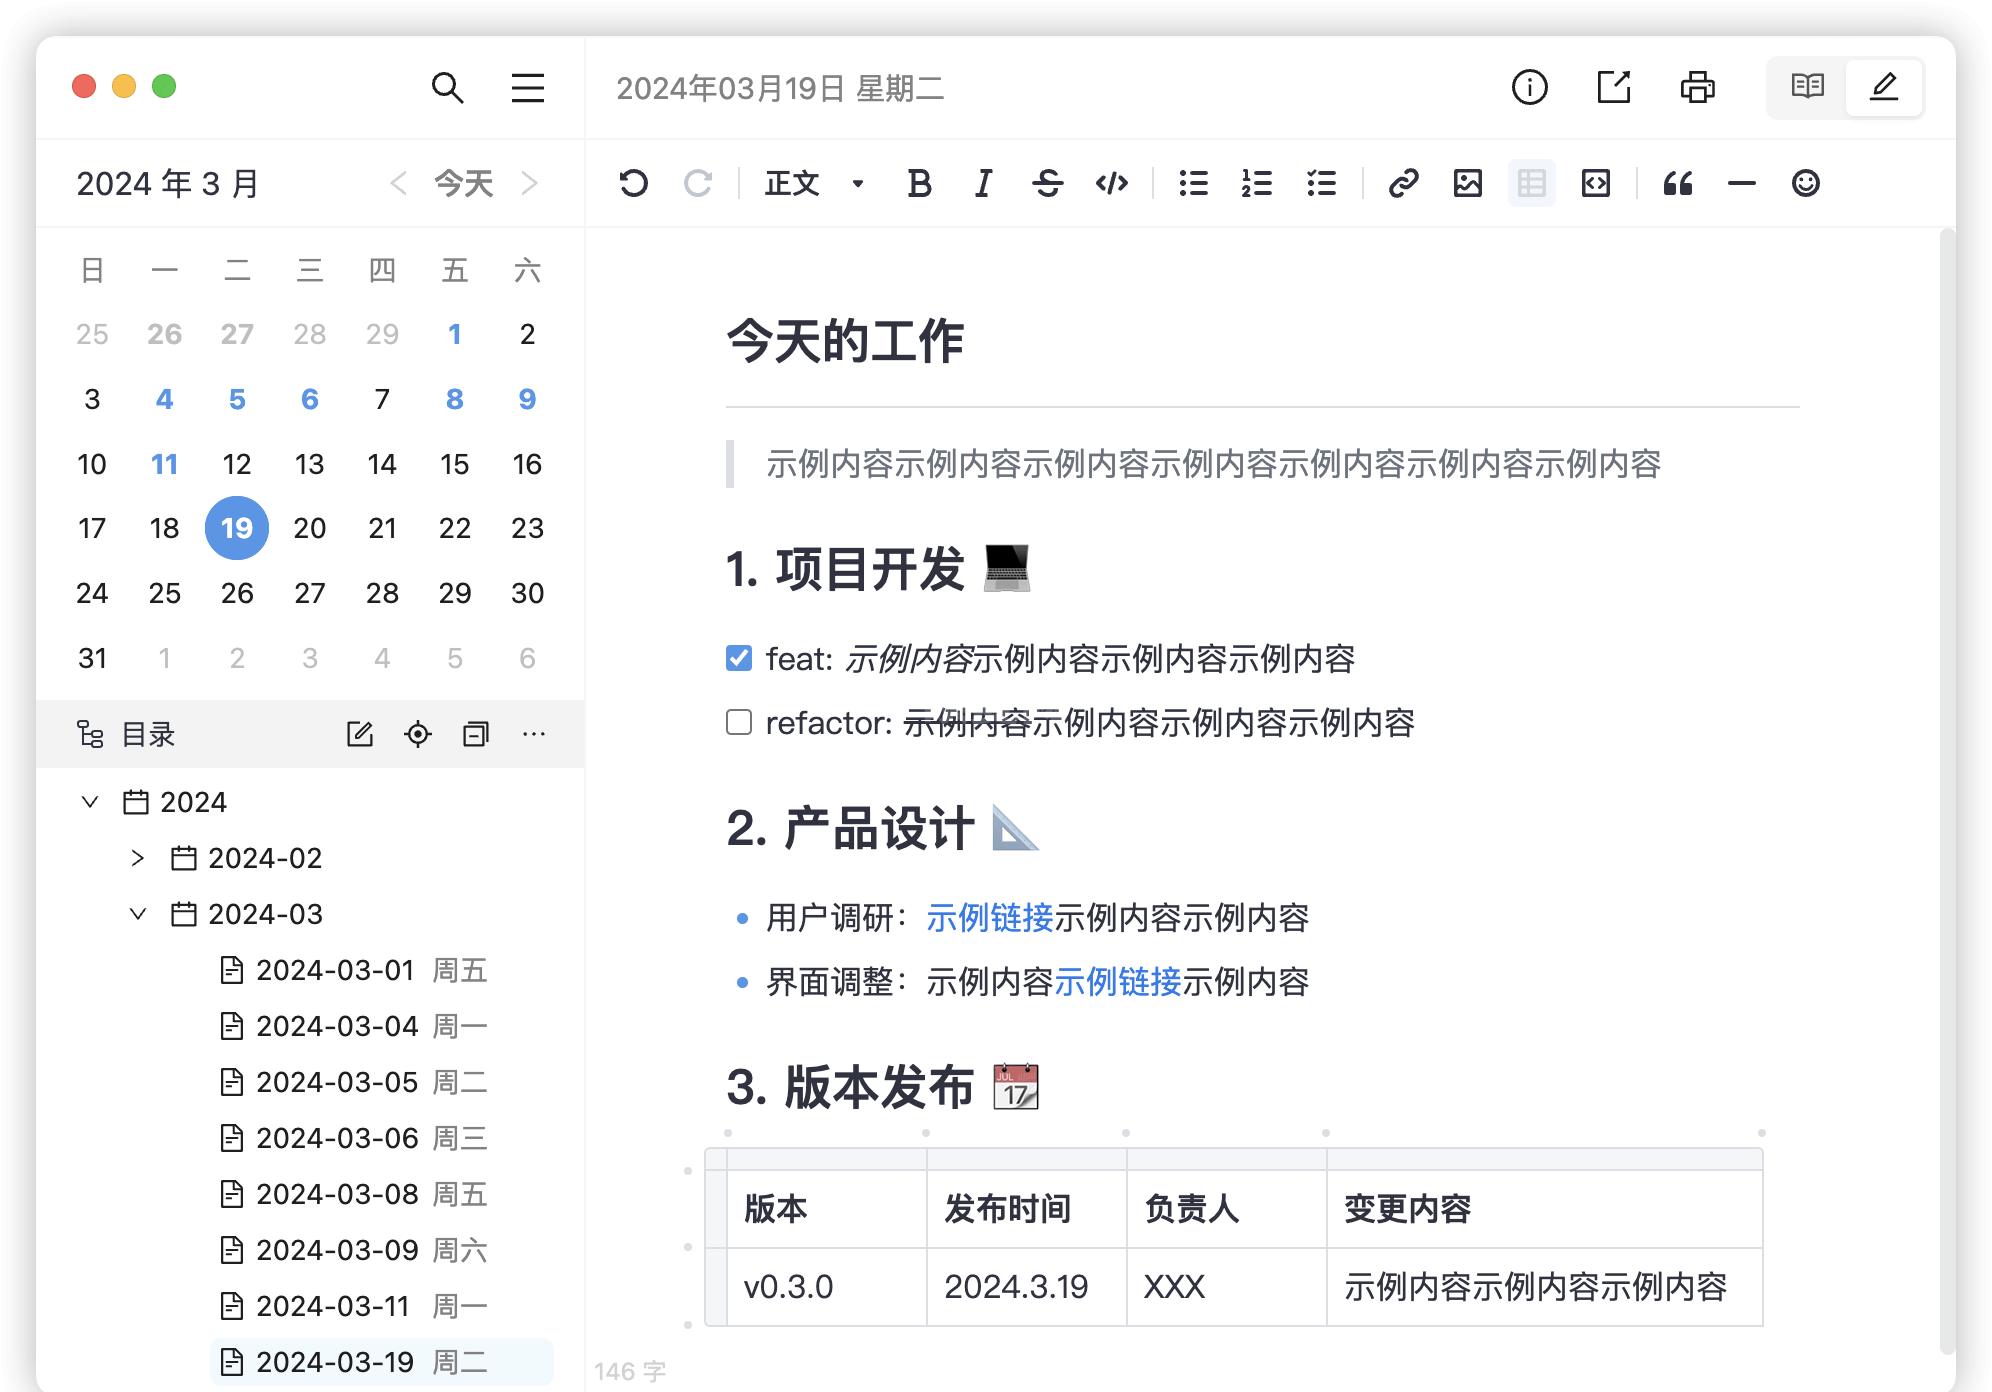Open the hamburger menu icon
The height and width of the screenshot is (1392, 1992).
[x=528, y=88]
